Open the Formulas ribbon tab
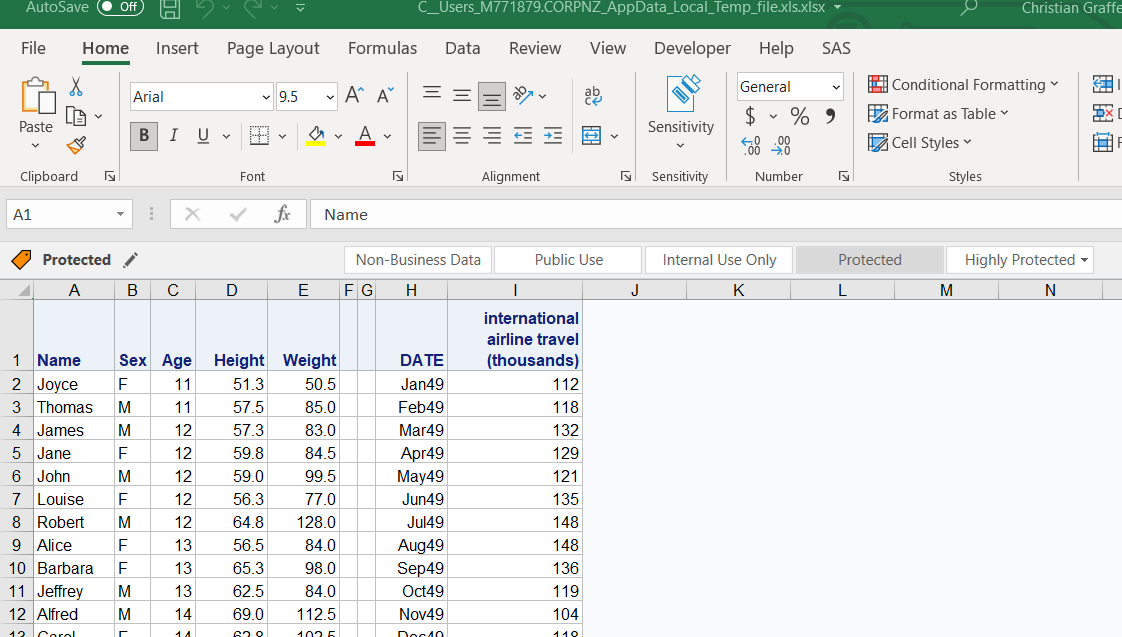 click(x=382, y=48)
